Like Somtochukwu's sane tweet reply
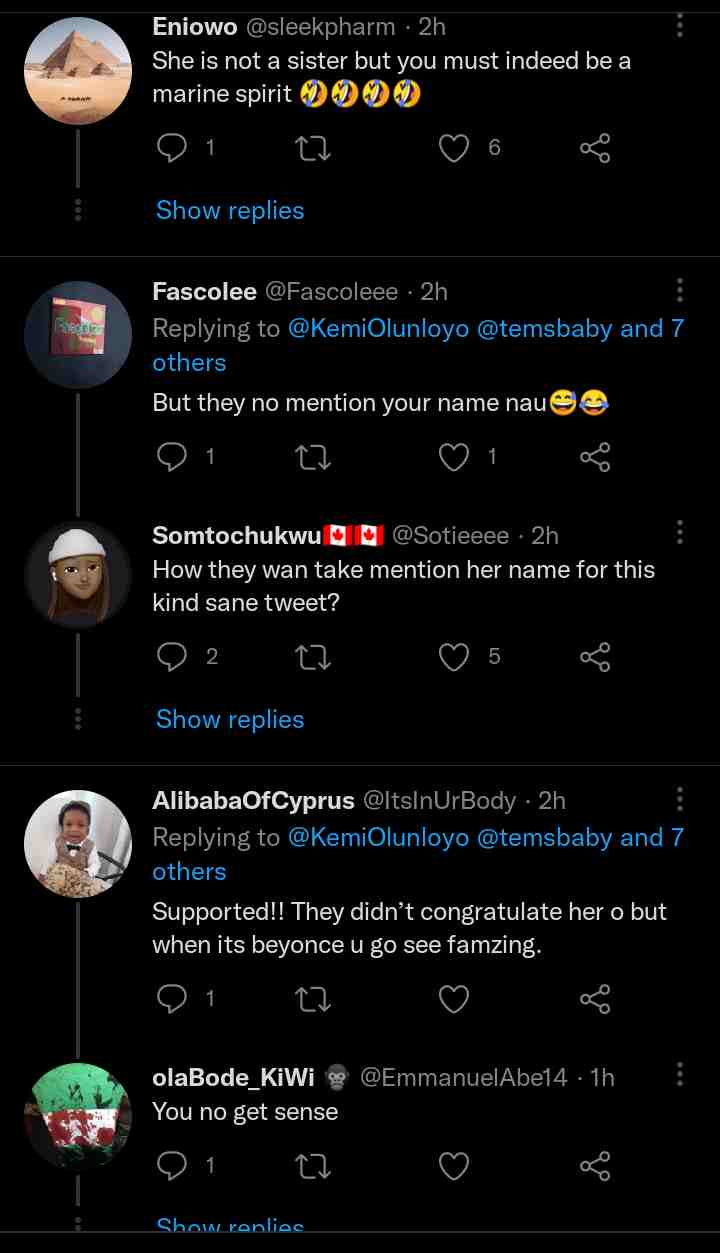The height and width of the screenshot is (1253, 720). 455,657
